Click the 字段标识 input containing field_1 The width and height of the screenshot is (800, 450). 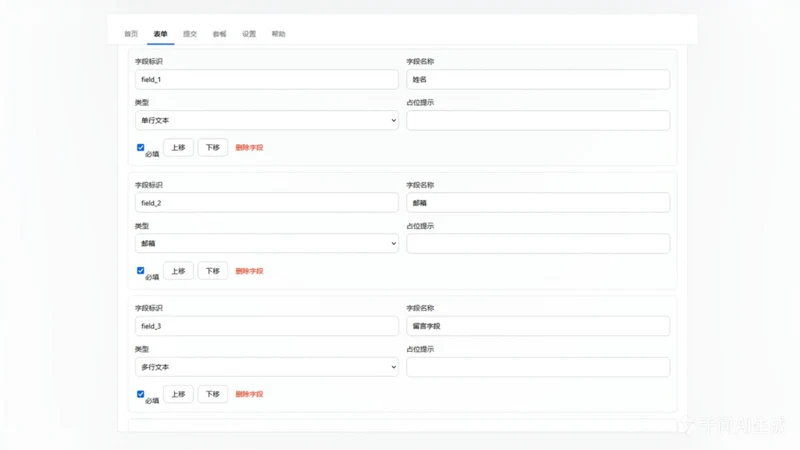[266, 80]
